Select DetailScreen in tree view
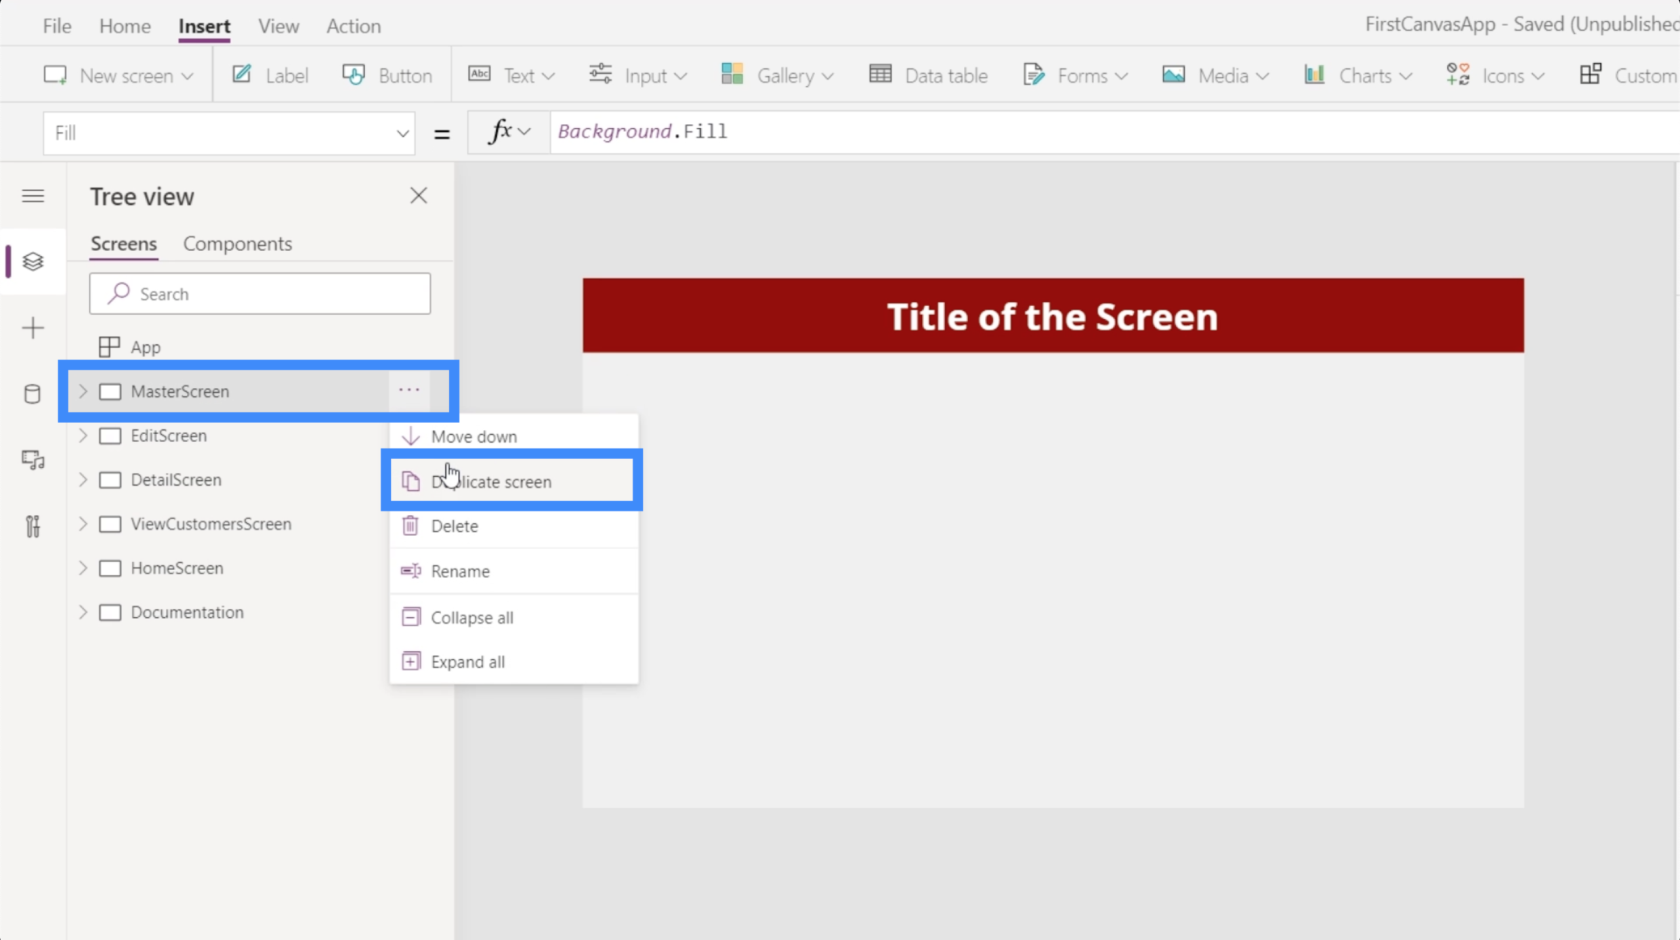Image resolution: width=1680 pixels, height=940 pixels. pyautogui.click(x=176, y=480)
